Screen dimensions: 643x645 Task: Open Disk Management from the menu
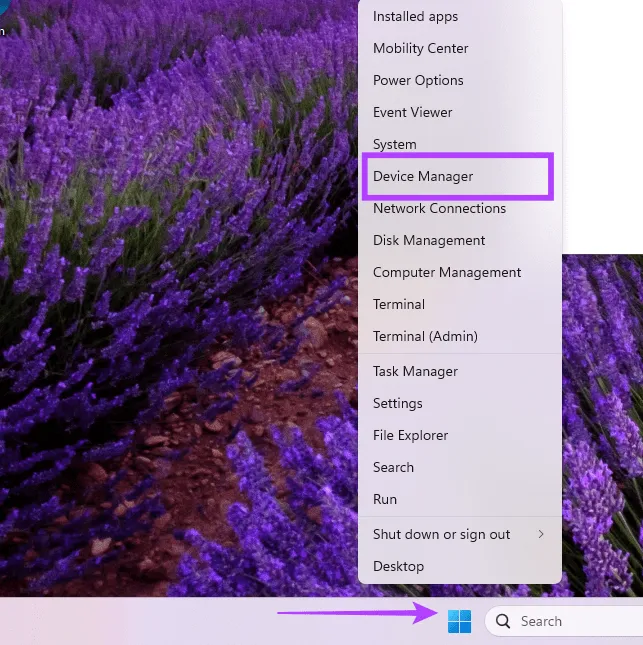[x=429, y=240]
